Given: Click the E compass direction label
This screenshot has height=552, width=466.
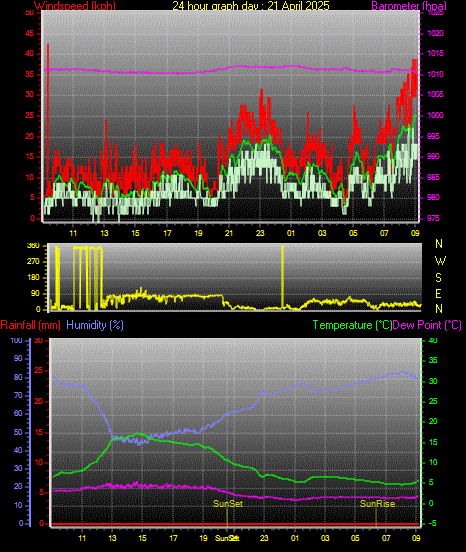Looking at the screenshot, I should 439,293.
